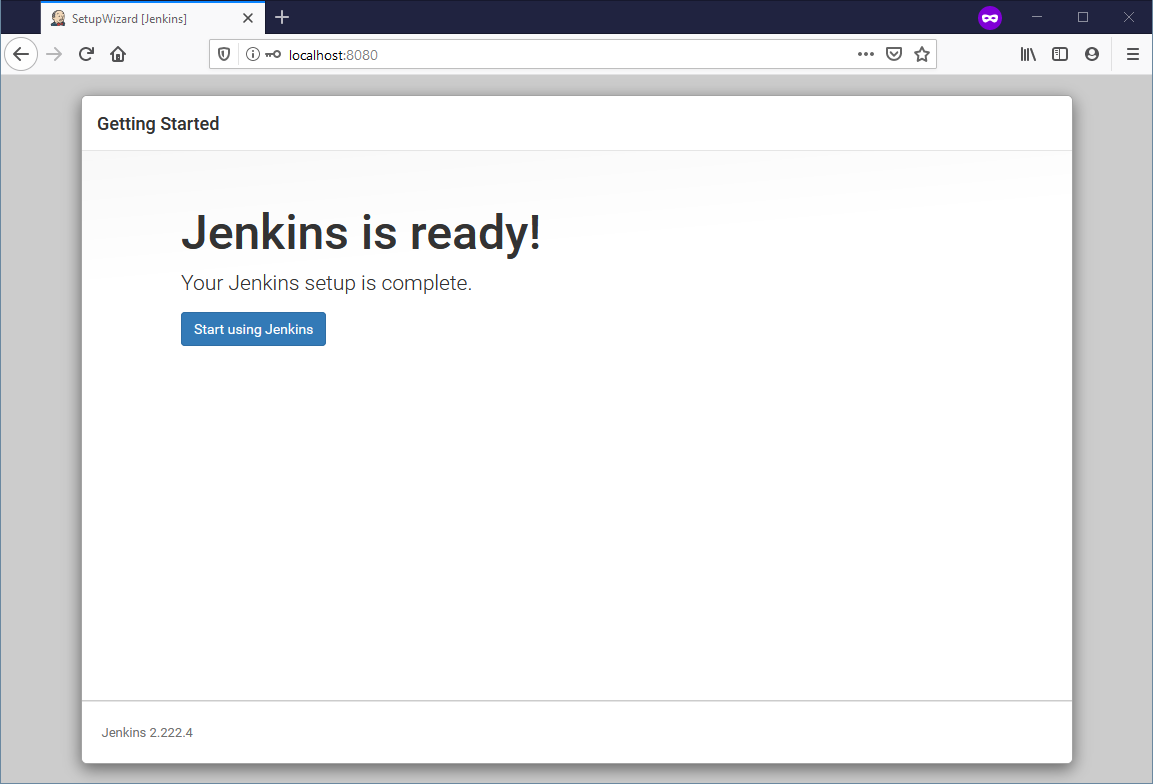The height and width of the screenshot is (784, 1153).
Task: Open the tracking protection shield panel
Action: 225,55
